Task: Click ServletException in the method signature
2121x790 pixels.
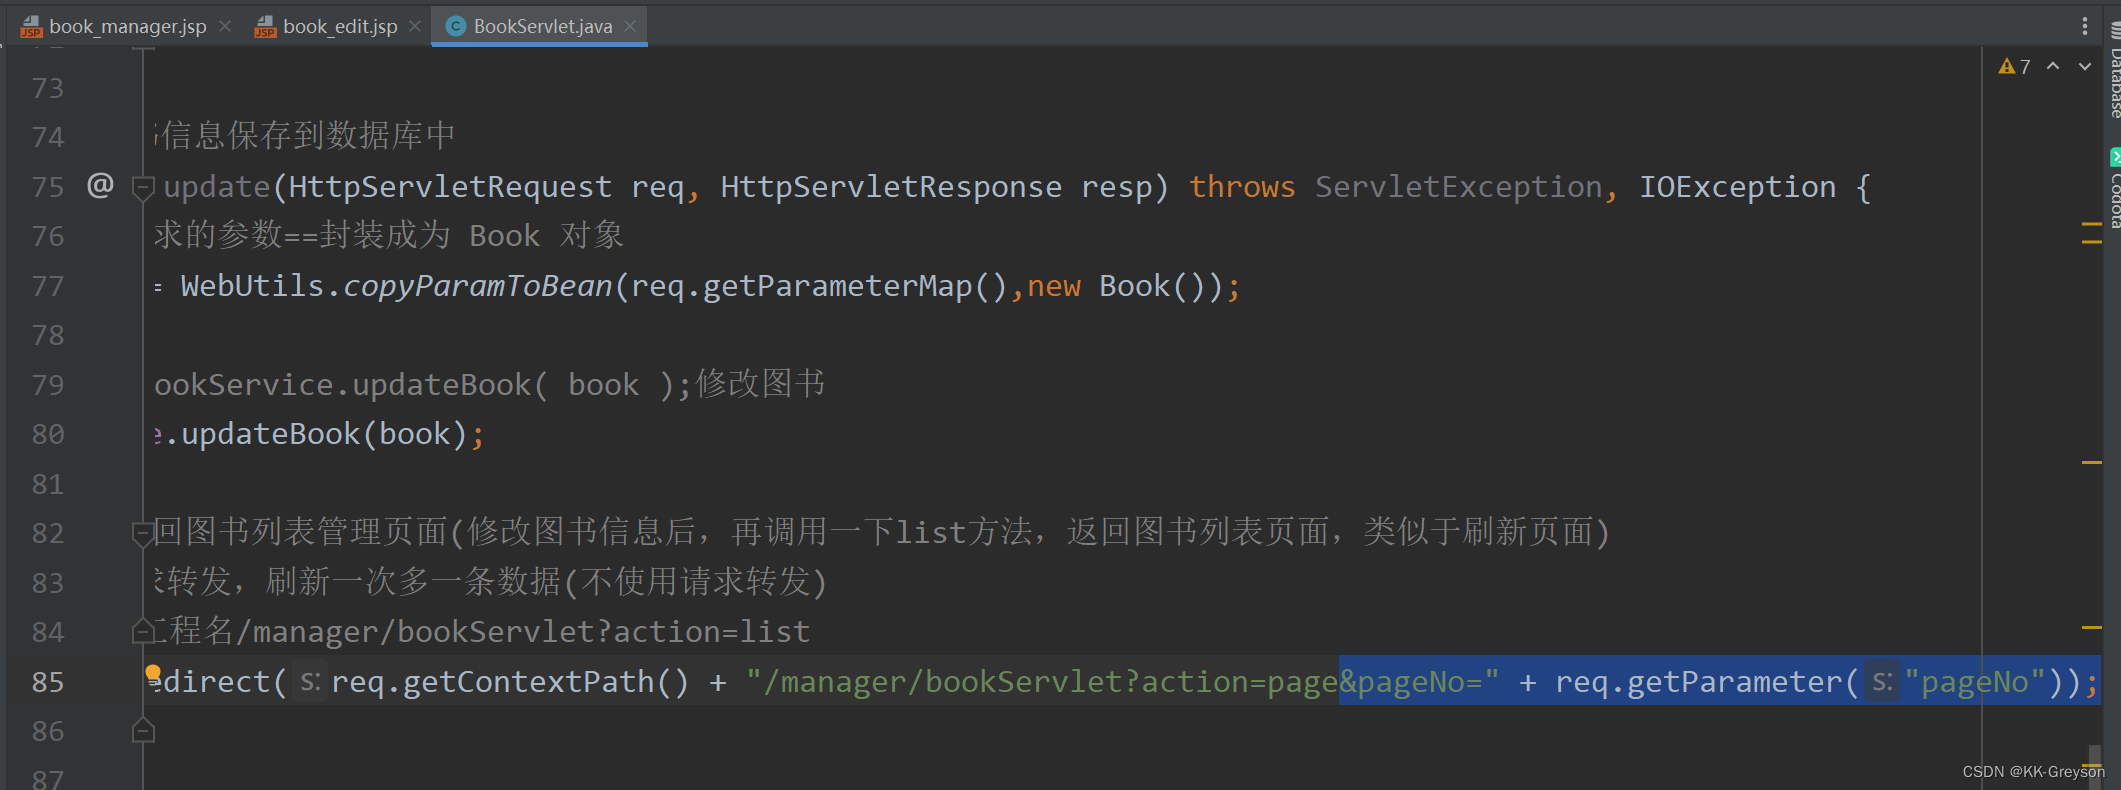Action: click(1458, 187)
